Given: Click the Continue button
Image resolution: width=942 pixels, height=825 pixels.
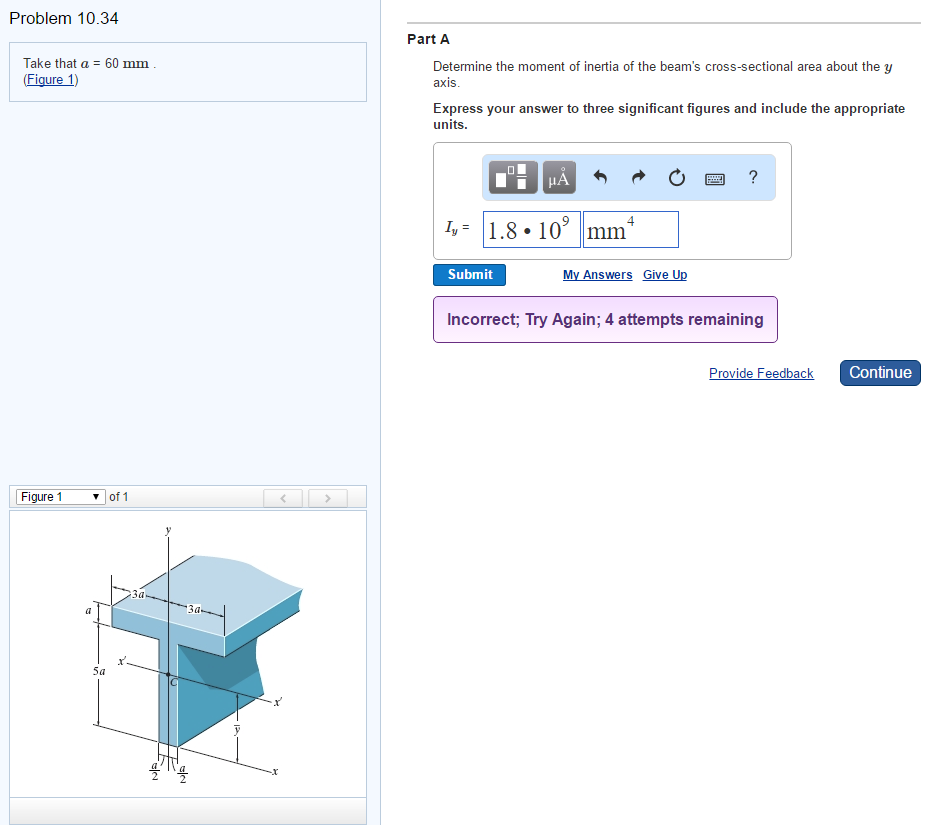Looking at the screenshot, I should [x=879, y=372].
